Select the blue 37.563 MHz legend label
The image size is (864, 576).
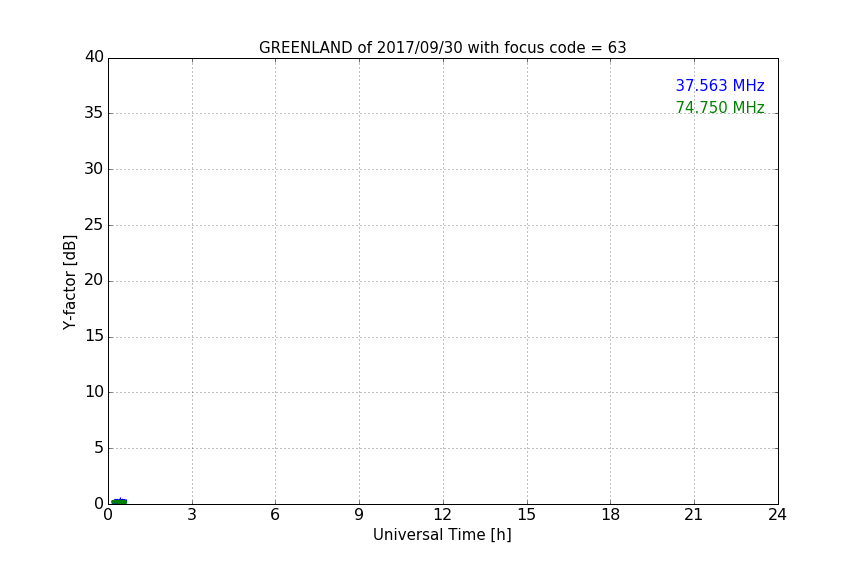[x=720, y=85]
